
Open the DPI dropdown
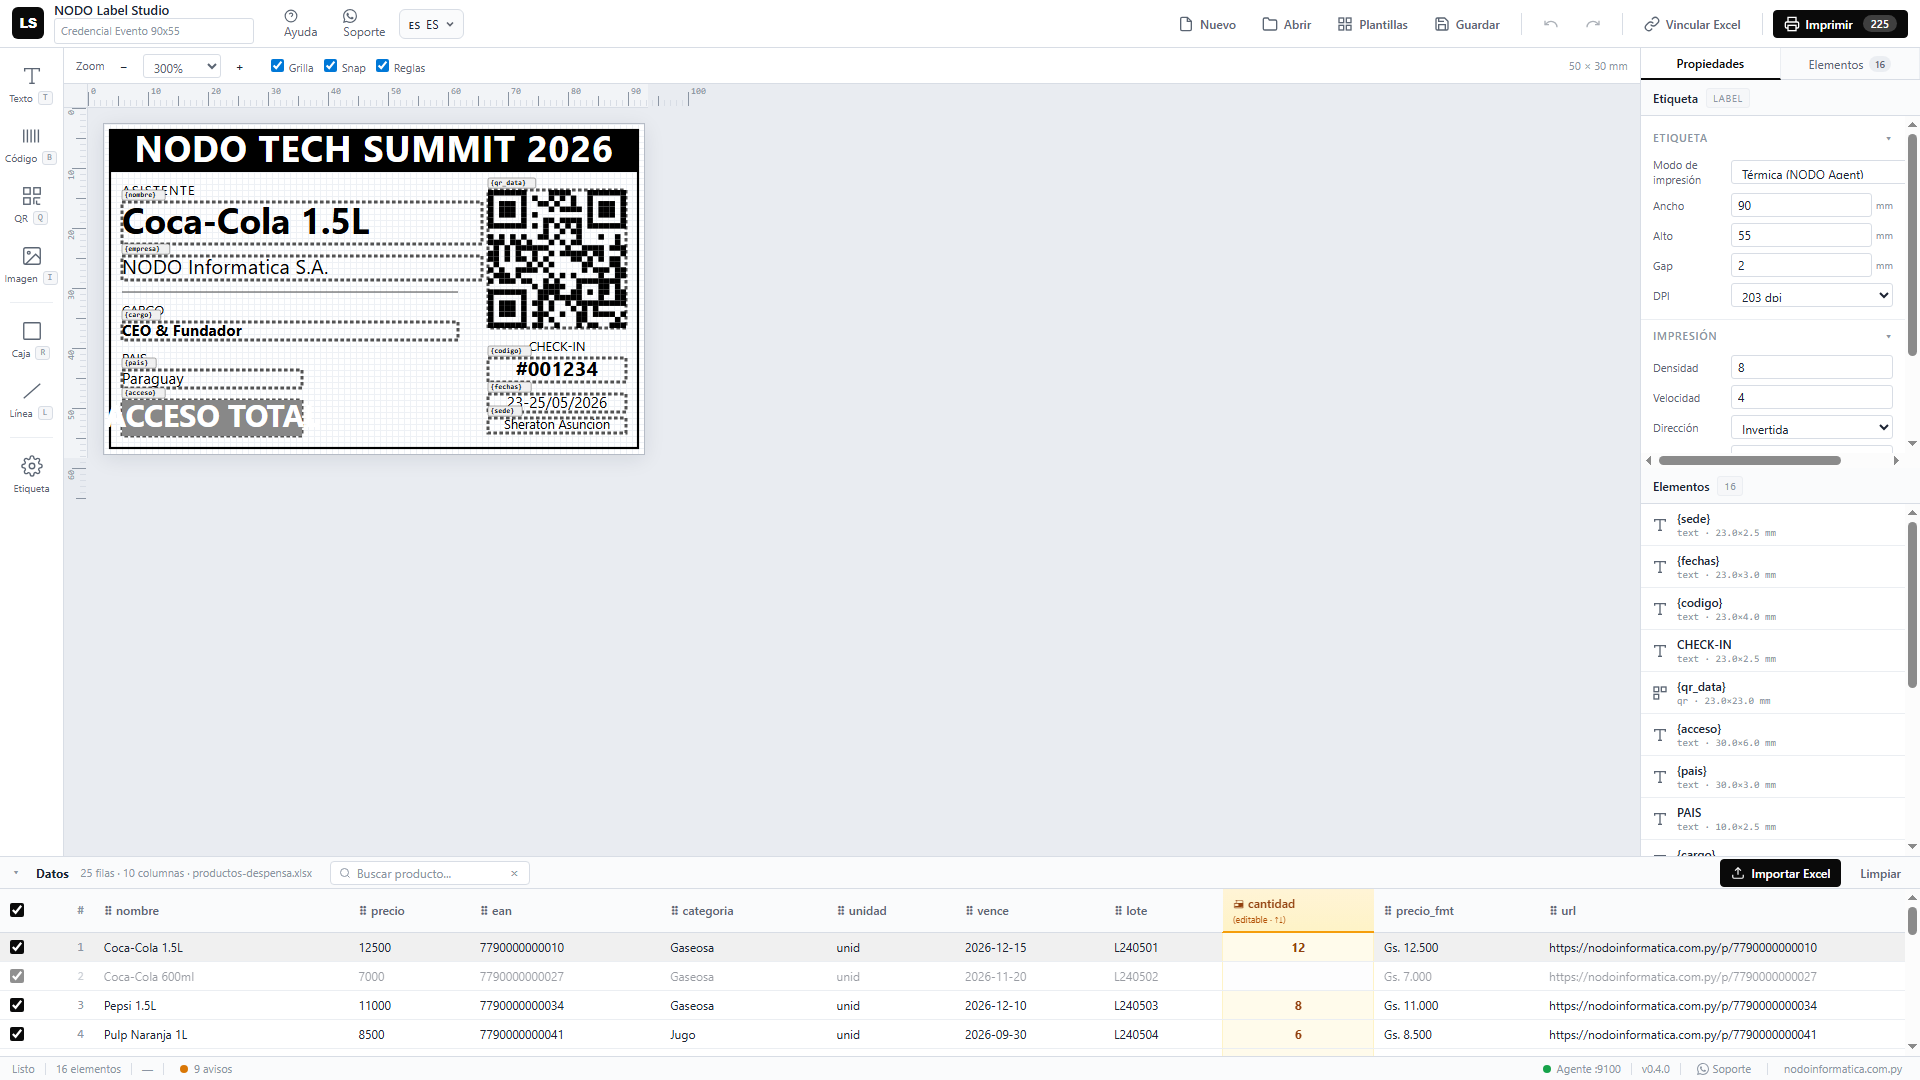1812,296
